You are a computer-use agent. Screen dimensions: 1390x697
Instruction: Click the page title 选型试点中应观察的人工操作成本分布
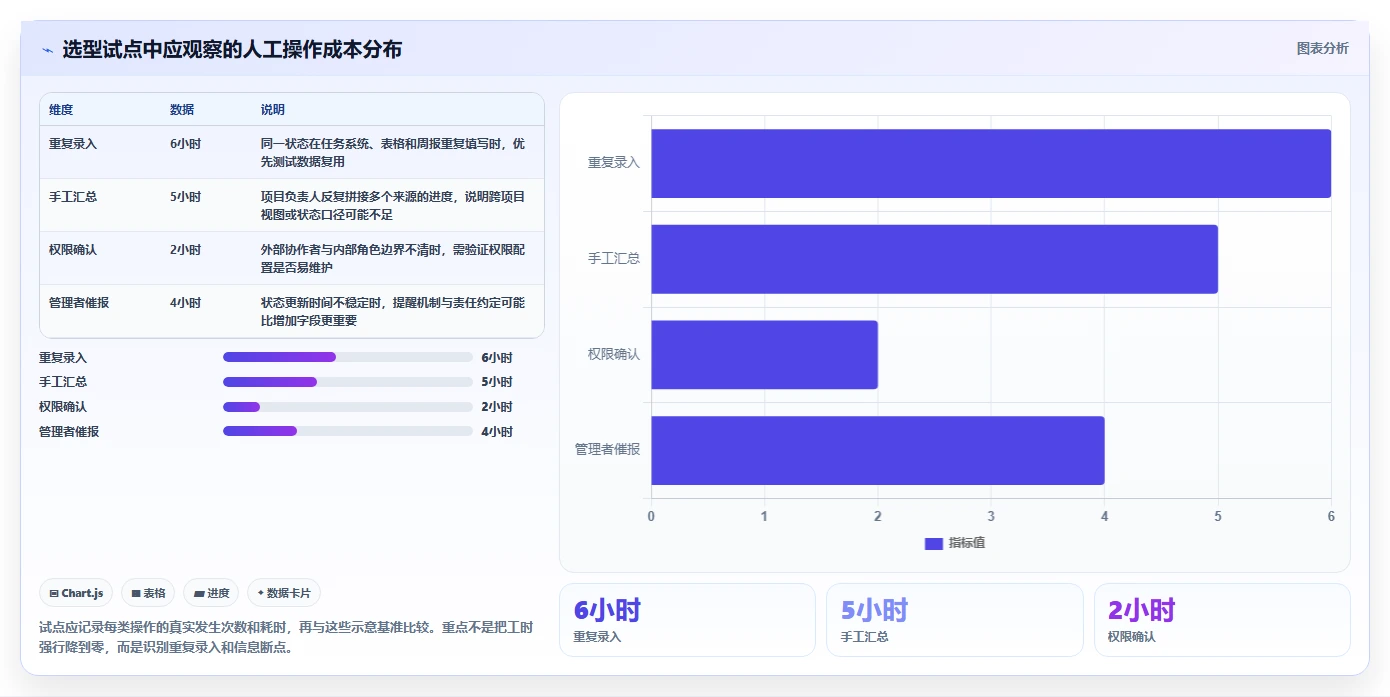(x=232, y=50)
